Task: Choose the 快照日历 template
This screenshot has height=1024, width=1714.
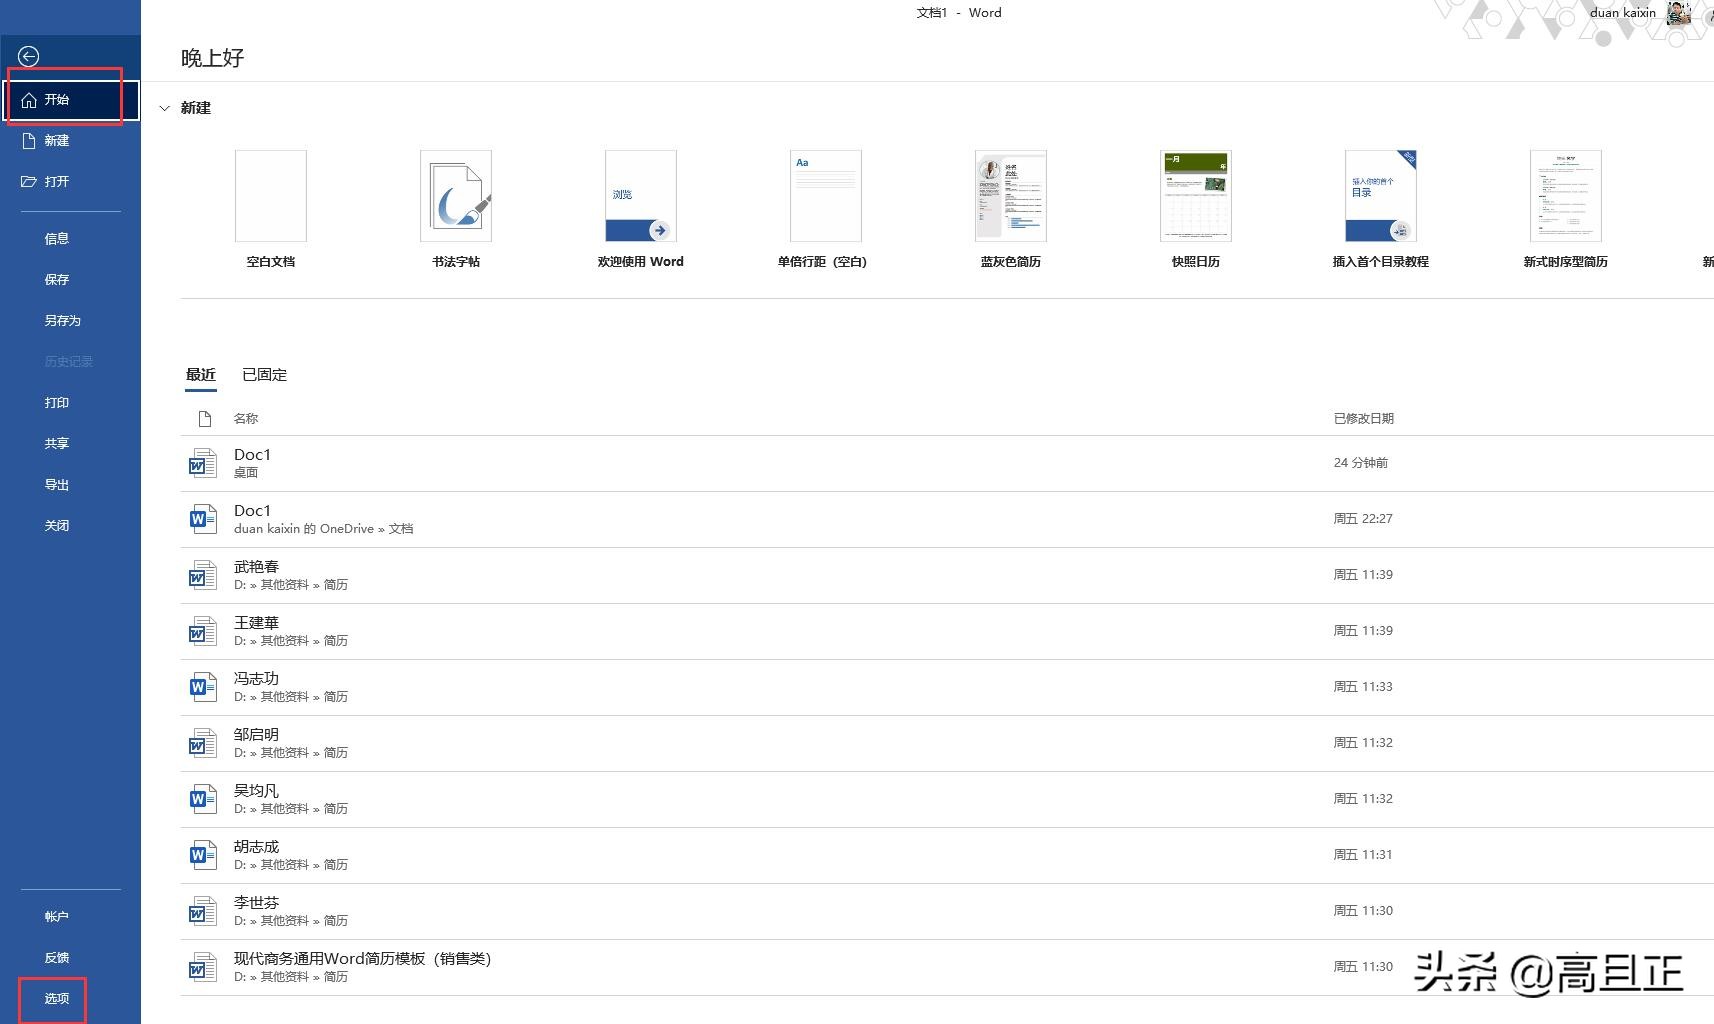Action: pos(1196,196)
